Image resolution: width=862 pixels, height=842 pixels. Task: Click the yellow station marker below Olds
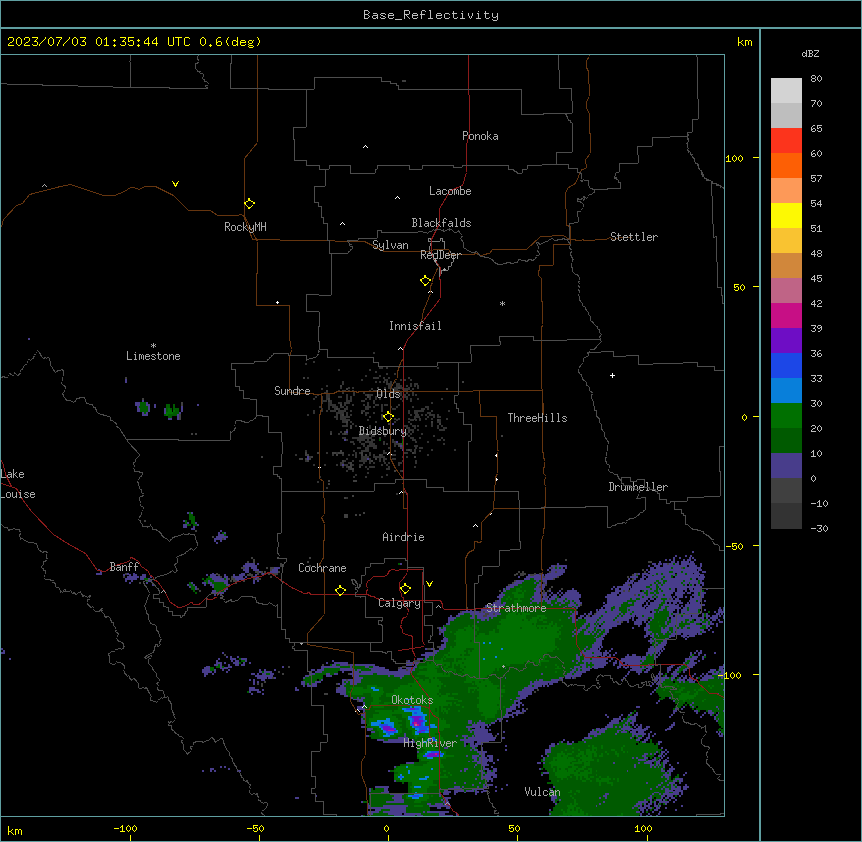[x=389, y=417]
